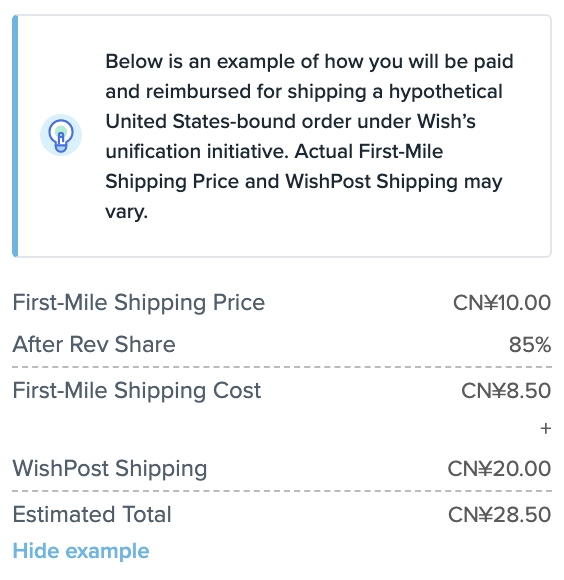The width and height of the screenshot is (564, 580).
Task: Click the Estimated Total label
Action: click(x=92, y=515)
